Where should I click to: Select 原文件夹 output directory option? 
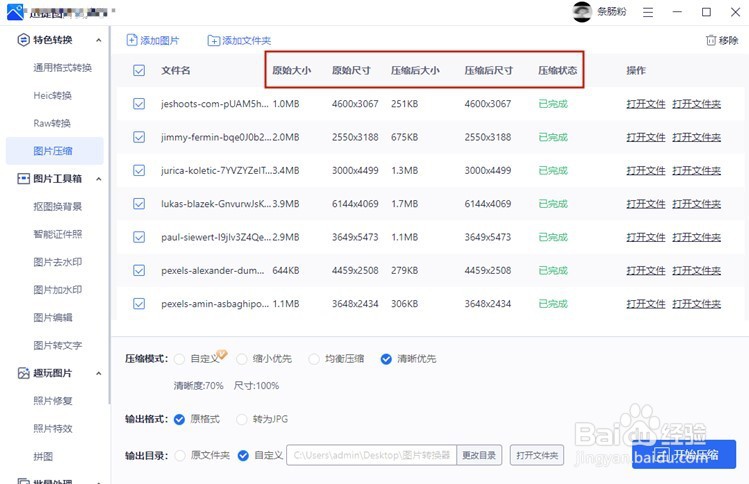(x=180, y=456)
